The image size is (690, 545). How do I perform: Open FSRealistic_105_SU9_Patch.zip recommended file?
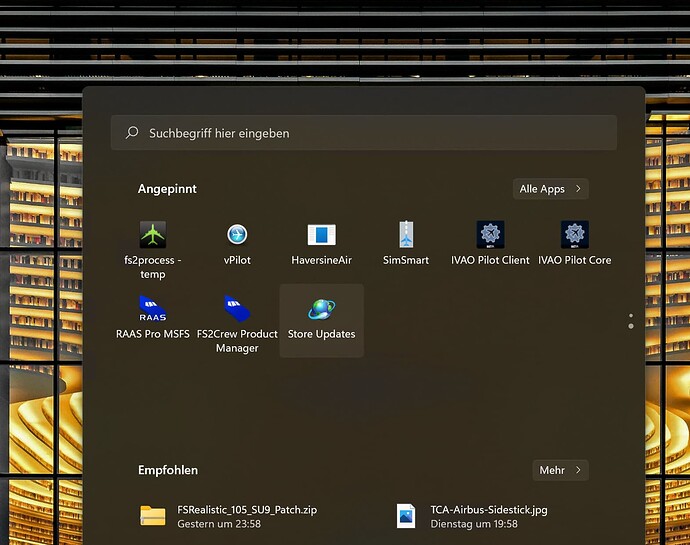[246, 516]
